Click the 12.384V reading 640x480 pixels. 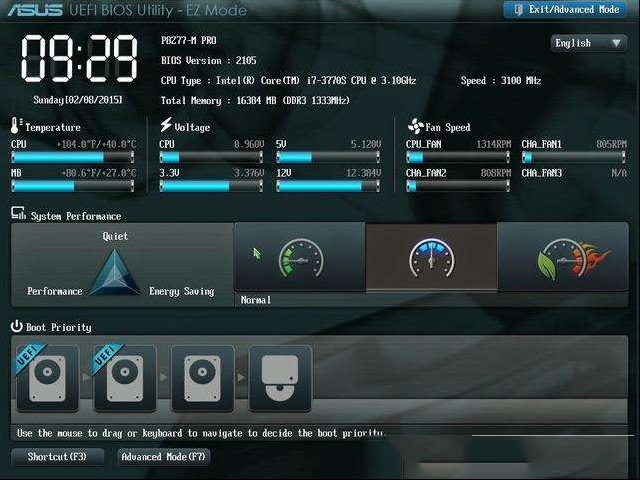pyautogui.click(x=364, y=173)
